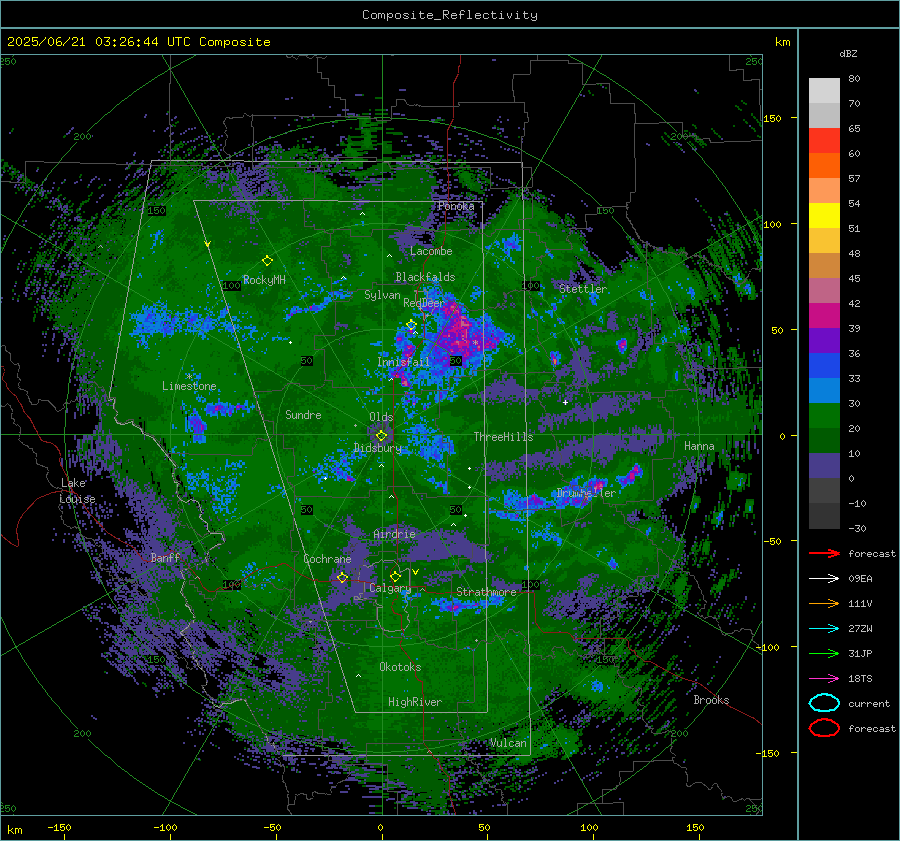The height and width of the screenshot is (841, 900).
Task: Click the Composite_Reflectivity title
Action: click(x=450, y=15)
